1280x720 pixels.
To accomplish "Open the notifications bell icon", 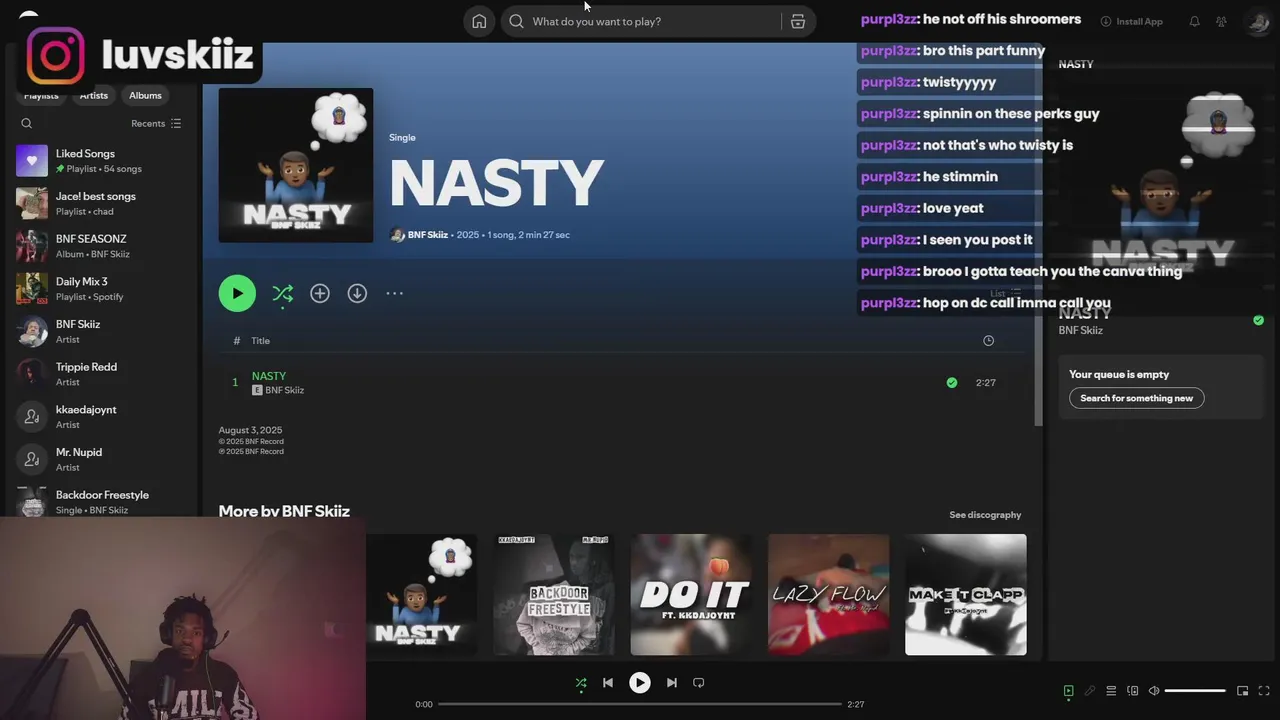I will (1194, 21).
